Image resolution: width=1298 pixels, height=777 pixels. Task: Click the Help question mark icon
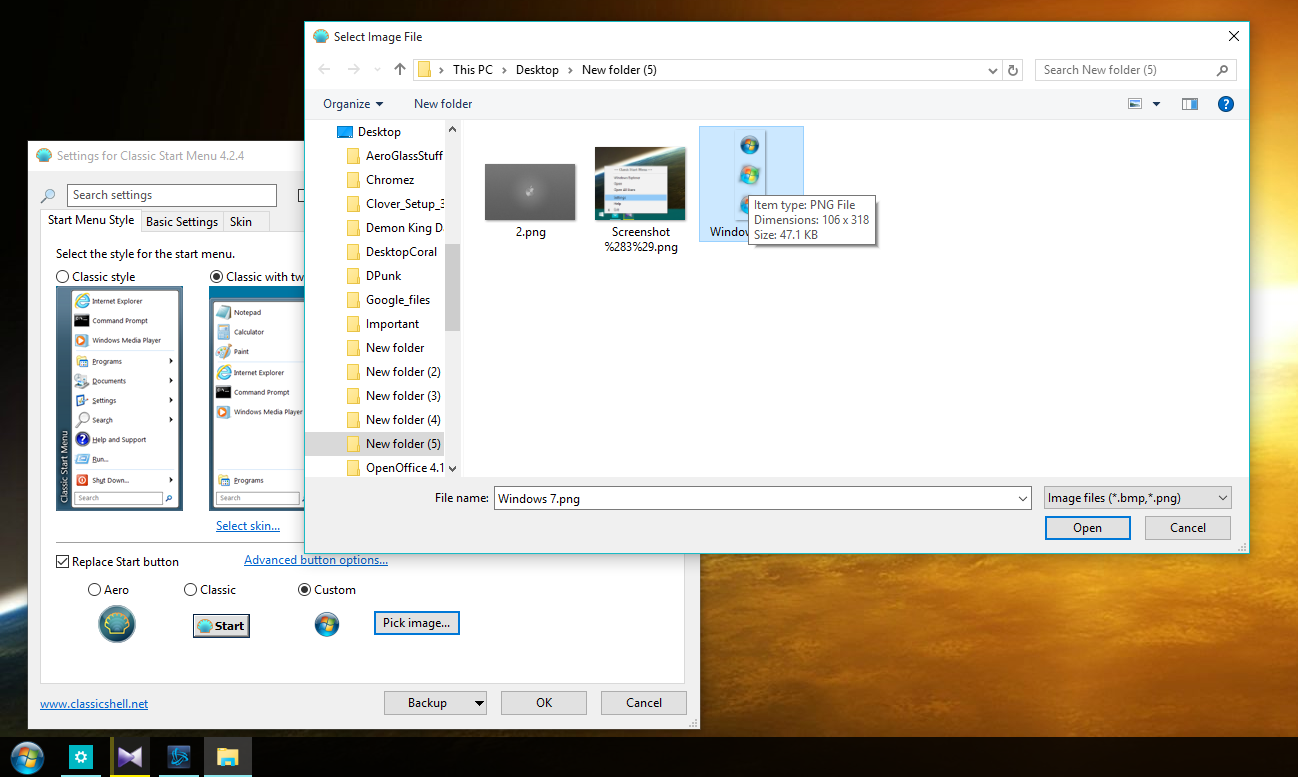click(1225, 103)
